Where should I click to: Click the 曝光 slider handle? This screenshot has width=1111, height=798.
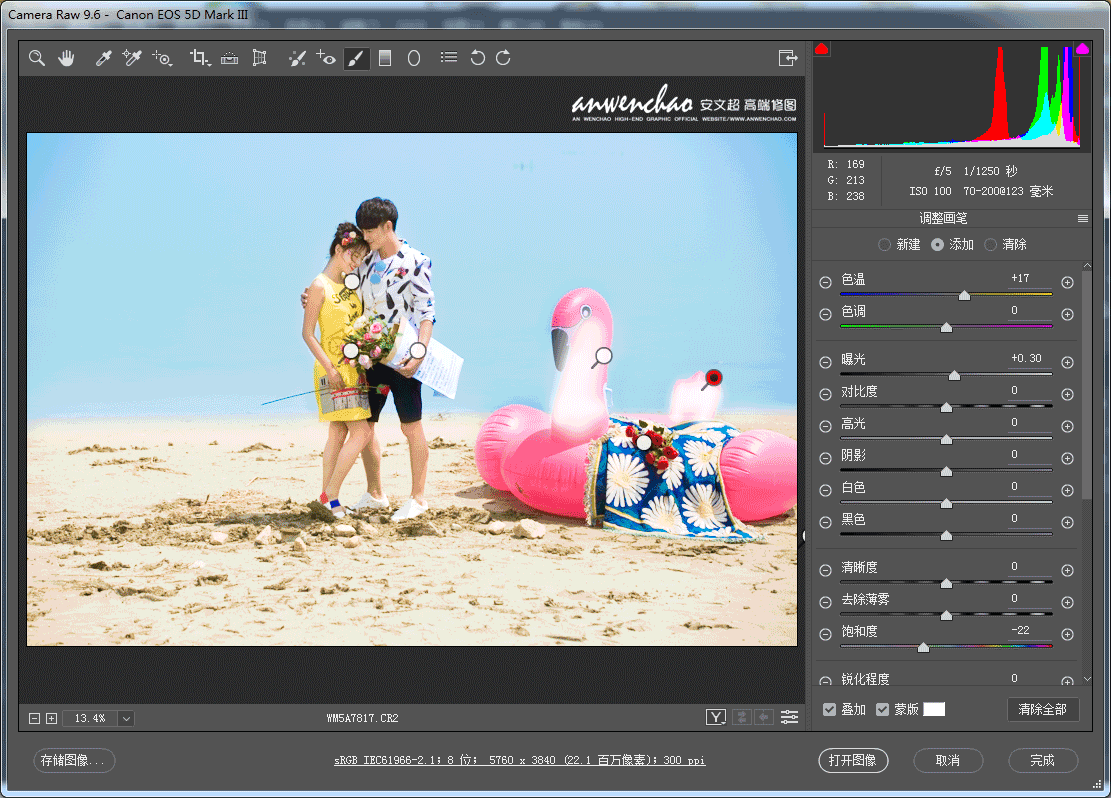point(954,375)
